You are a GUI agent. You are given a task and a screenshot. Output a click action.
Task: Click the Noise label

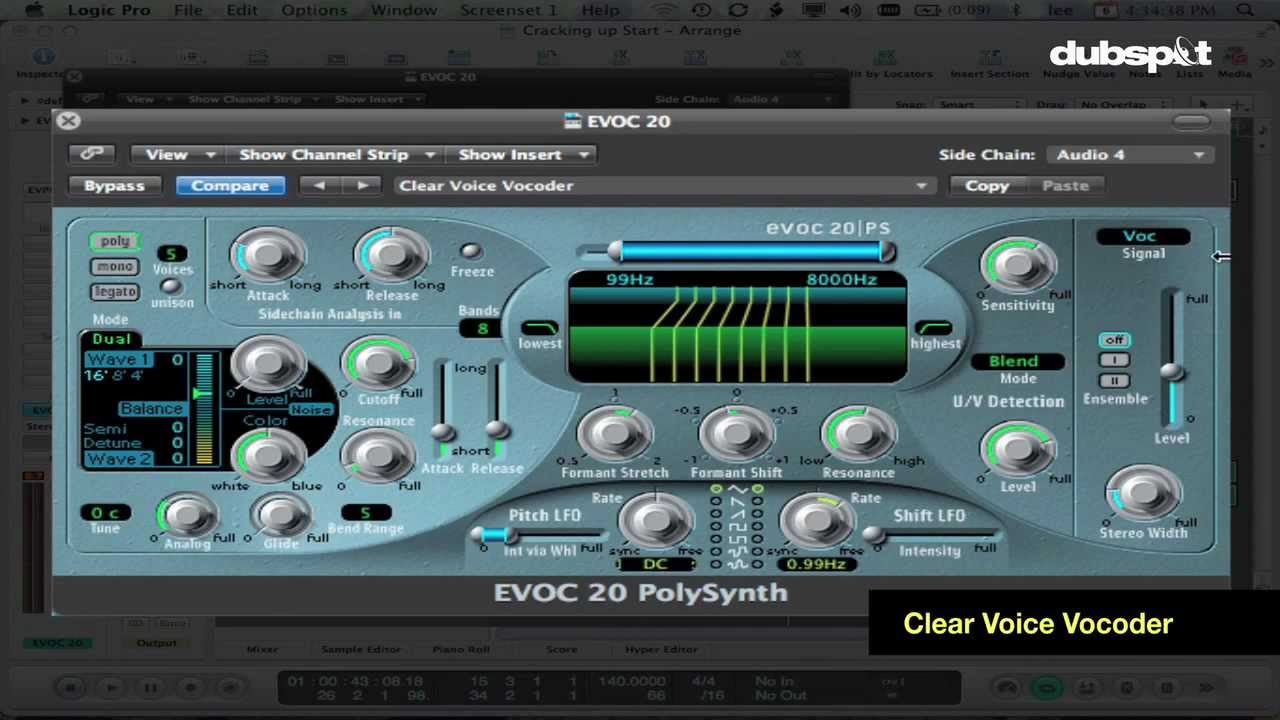pyautogui.click(x=311, y=410)
